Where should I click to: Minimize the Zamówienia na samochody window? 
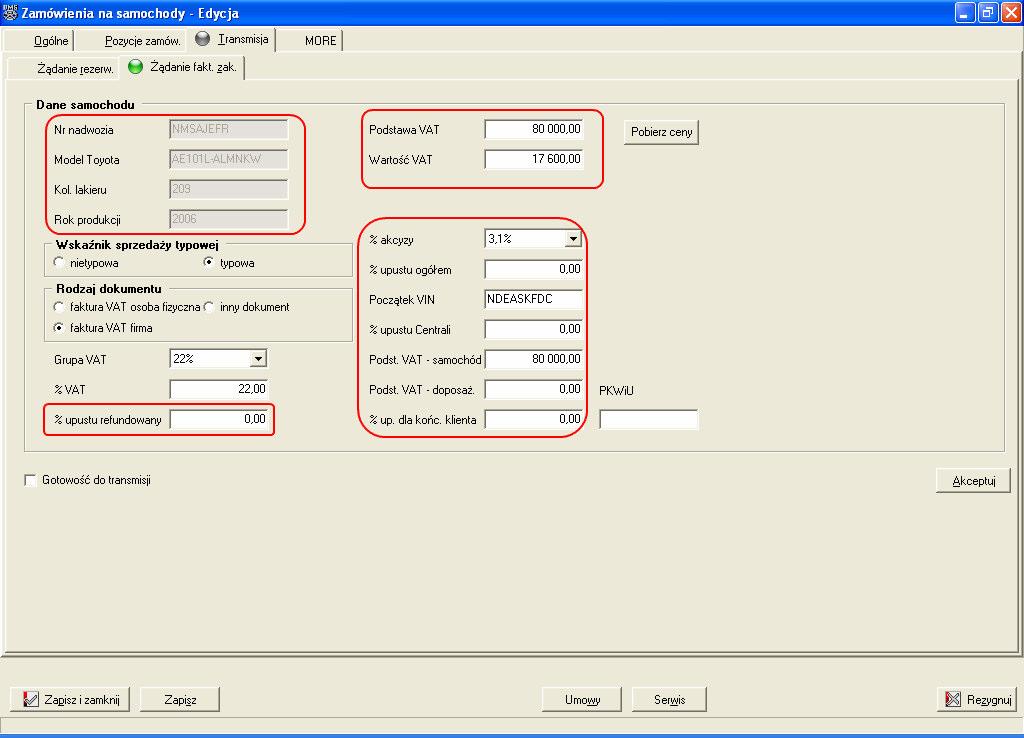point(965,12)
